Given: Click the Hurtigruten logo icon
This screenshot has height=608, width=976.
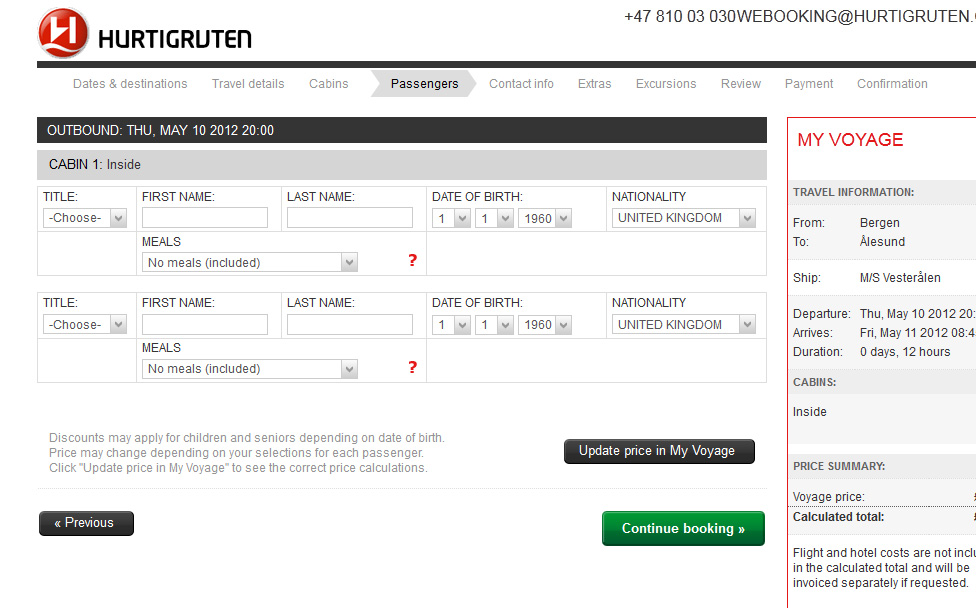Looking at the screenshot, I should tap(63, 33).
